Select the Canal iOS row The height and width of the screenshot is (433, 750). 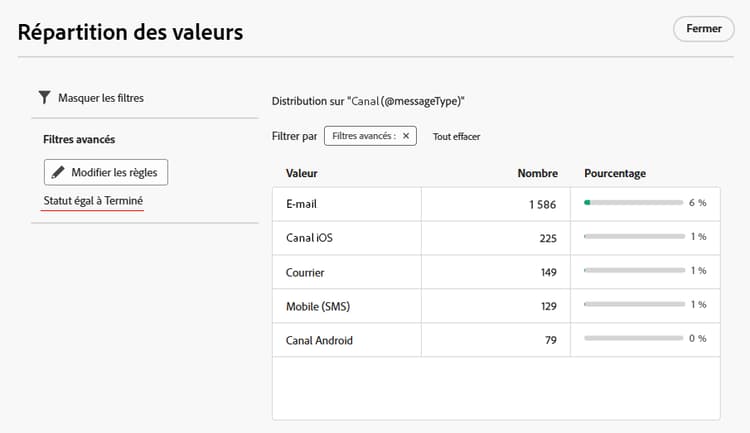[308, 237]
